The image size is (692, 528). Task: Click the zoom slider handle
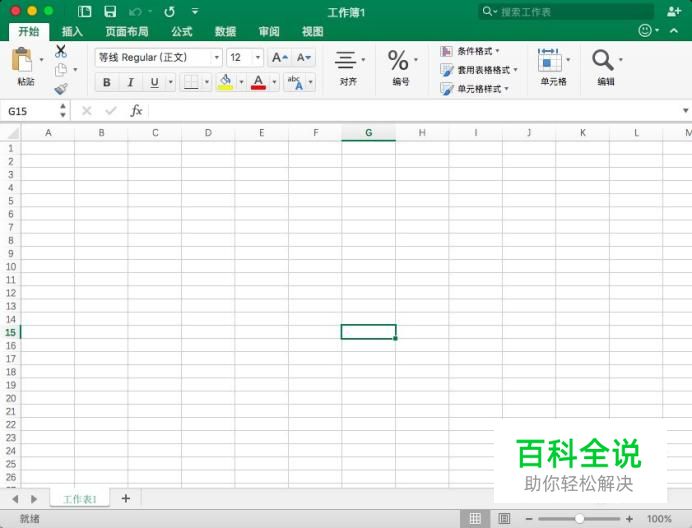579,519
